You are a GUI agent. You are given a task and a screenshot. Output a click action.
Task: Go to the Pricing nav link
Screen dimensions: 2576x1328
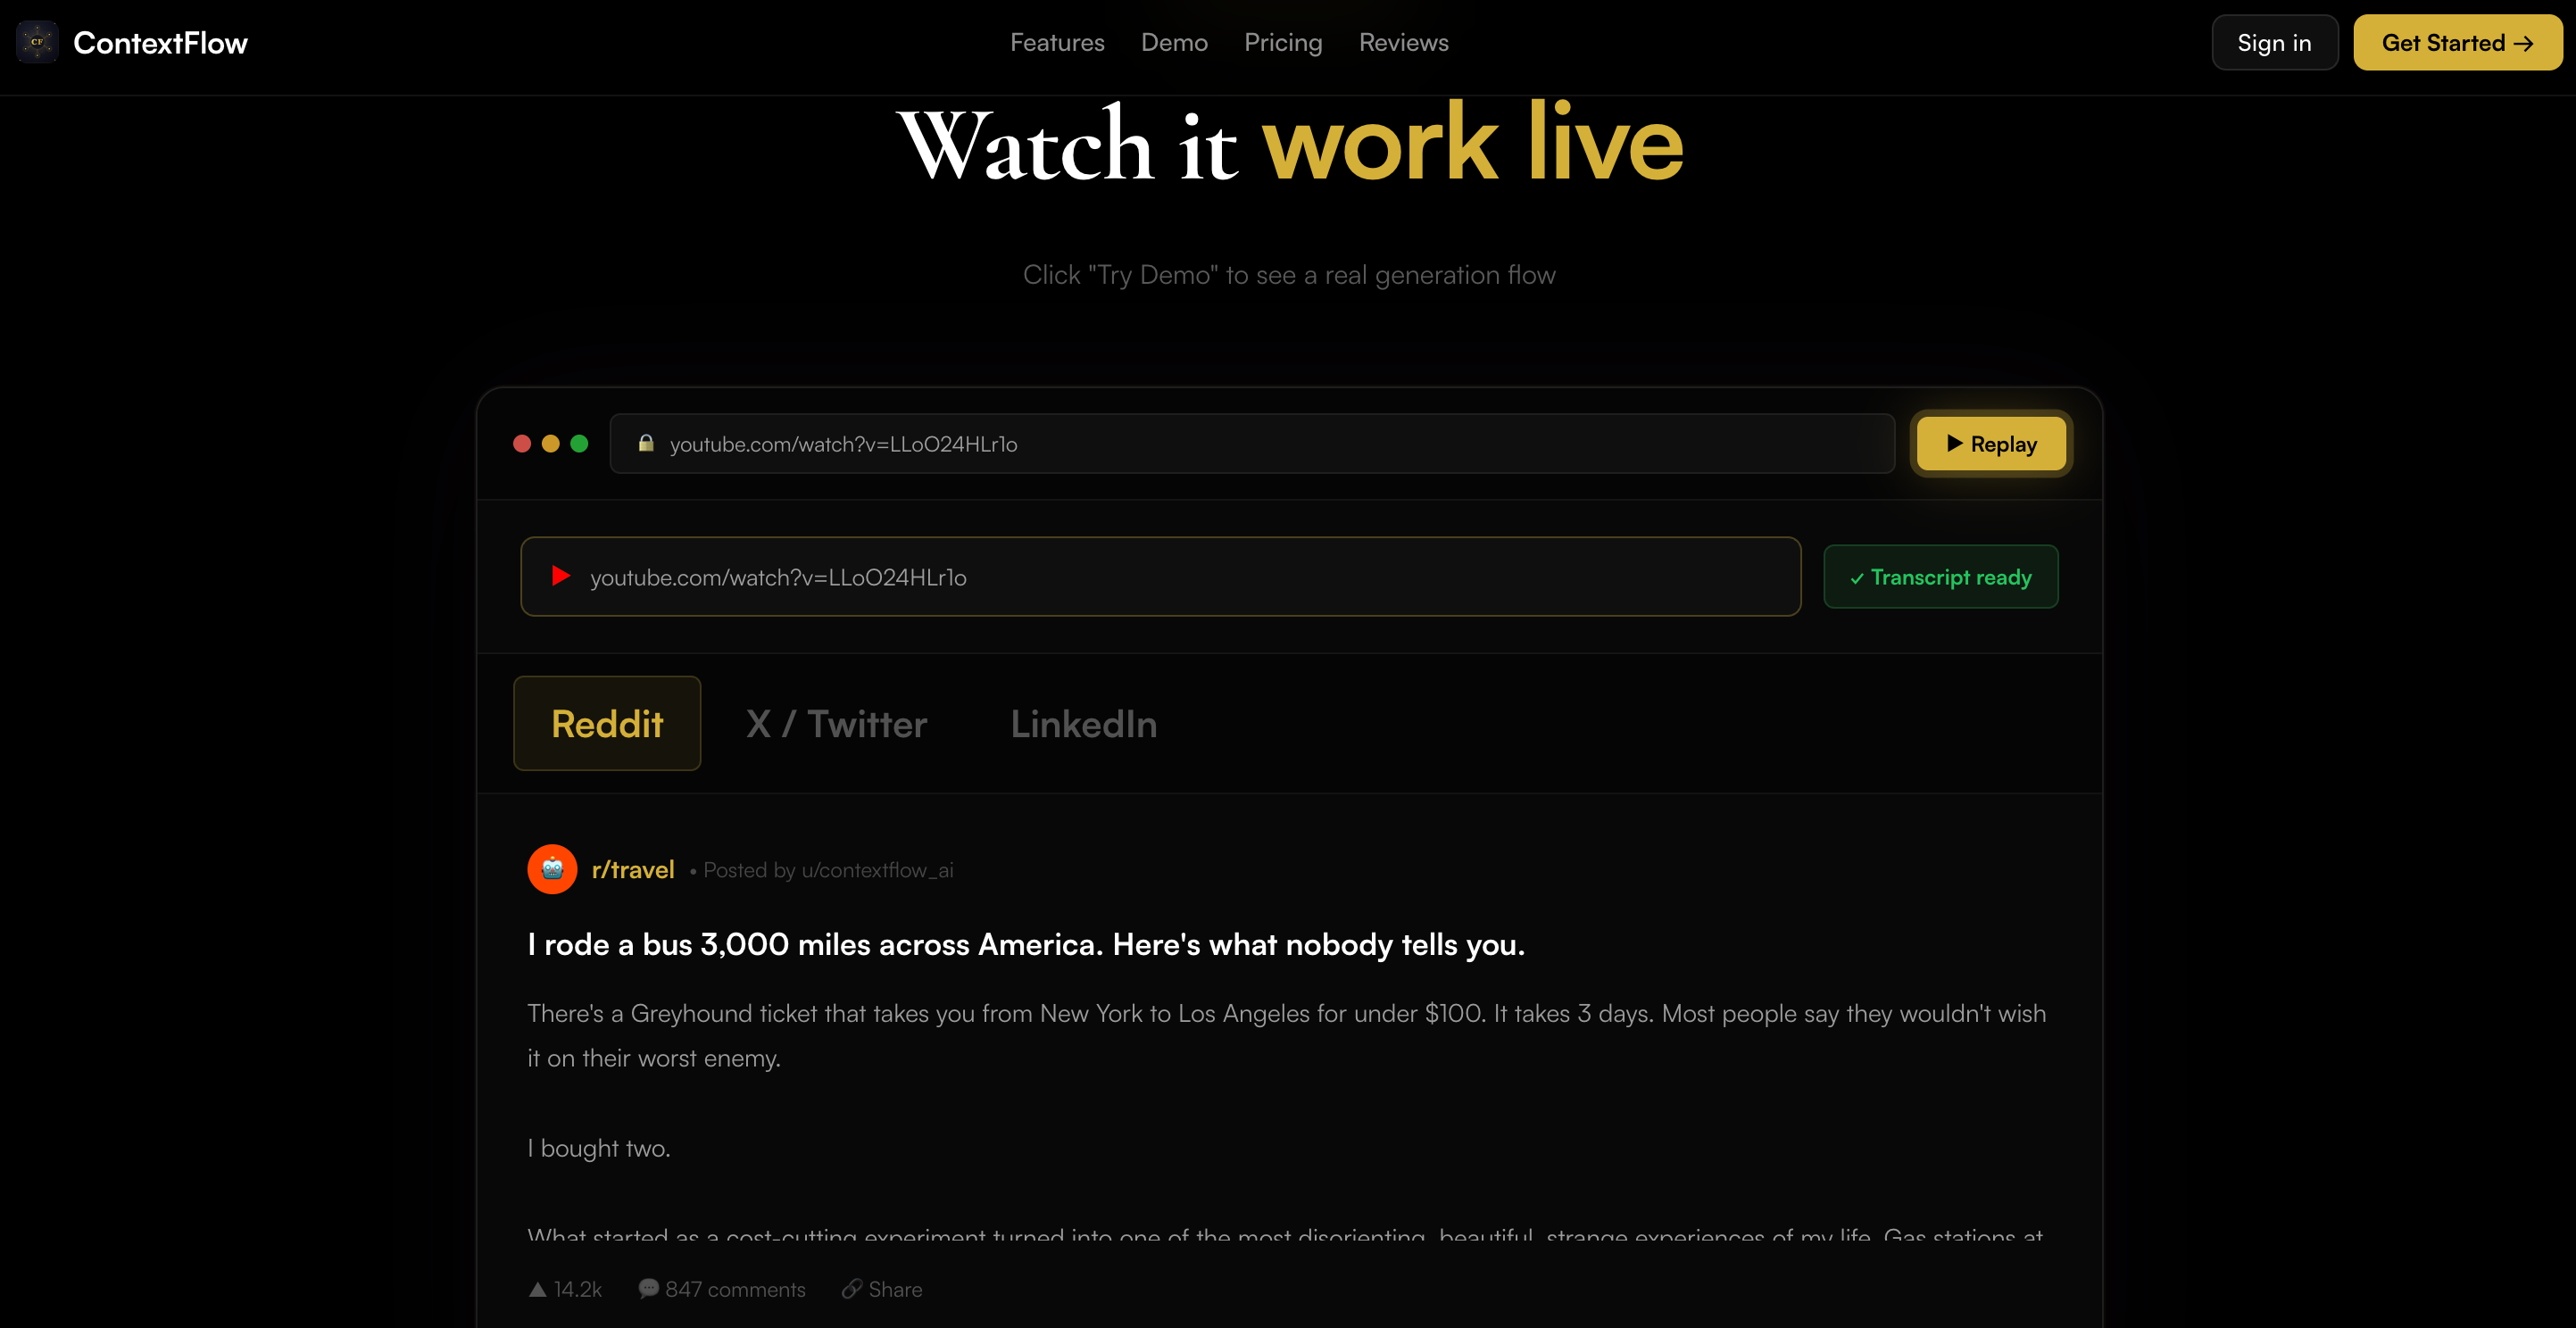(1283, 42)
